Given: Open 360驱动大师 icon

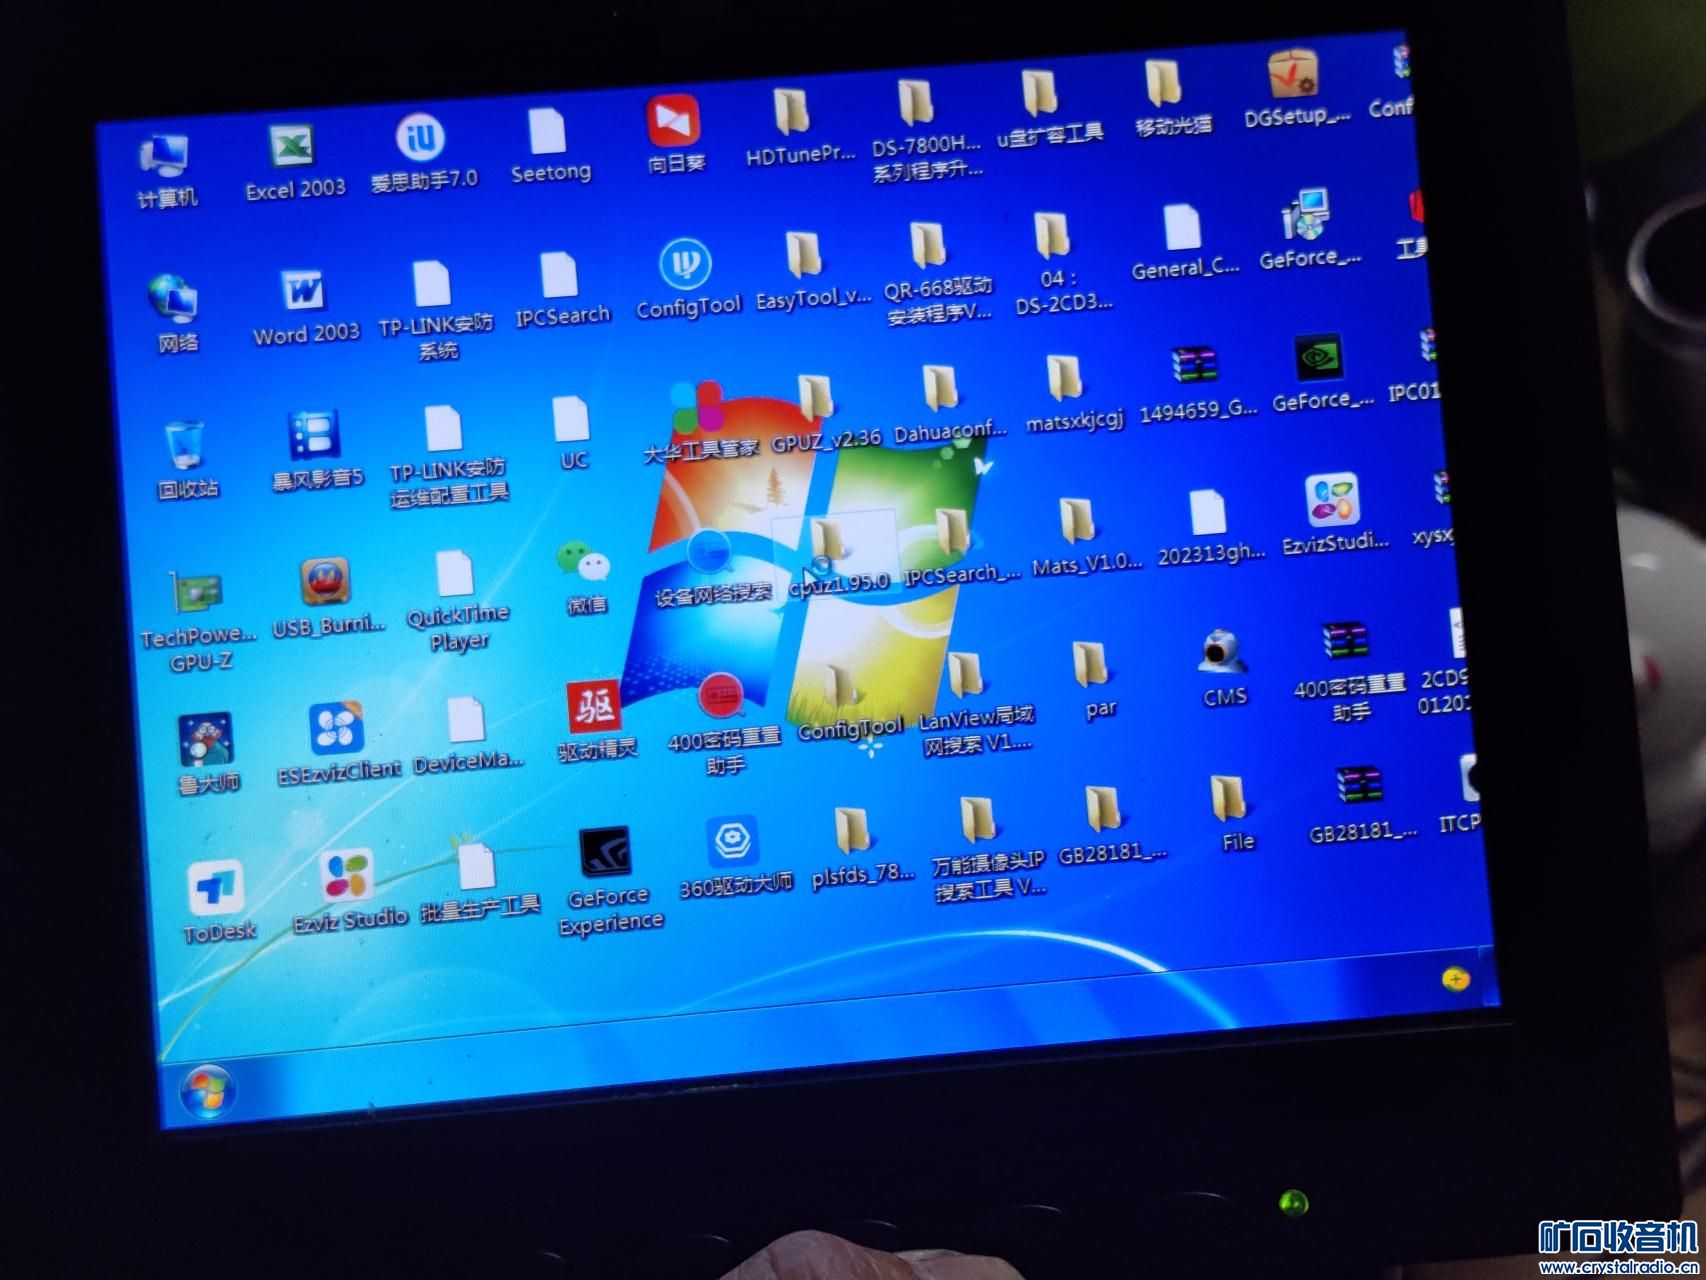Looking at the screenshot, I should click(x=732, y=844).
